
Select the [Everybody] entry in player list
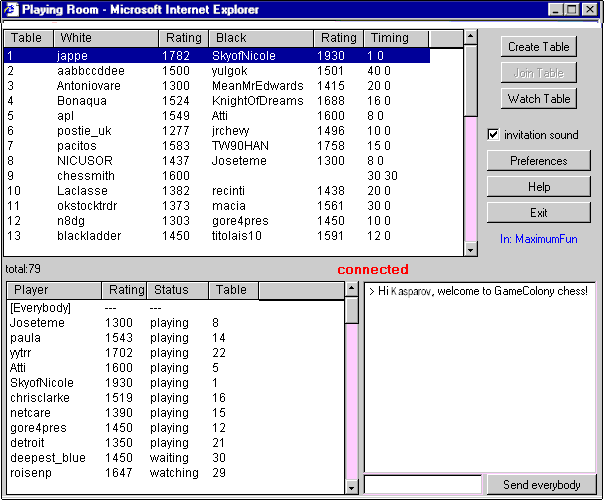pos(42,309)
